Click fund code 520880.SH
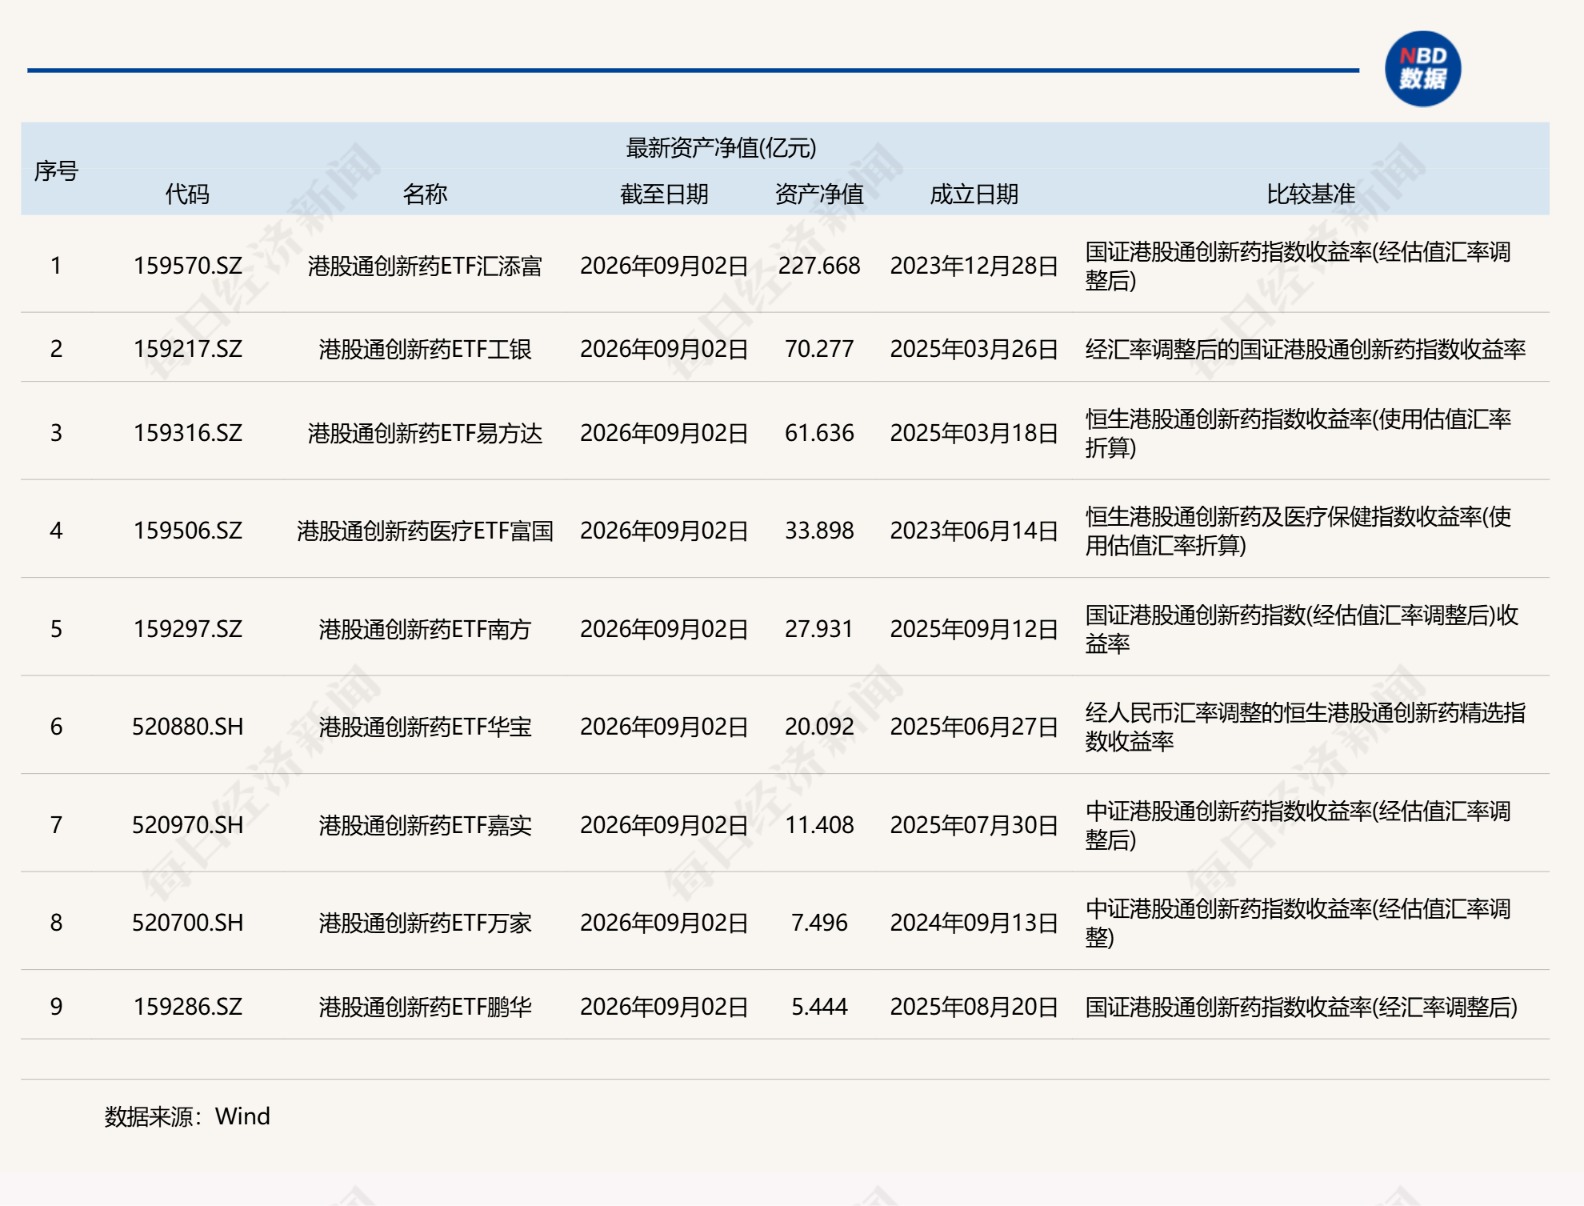 (188, 727)
